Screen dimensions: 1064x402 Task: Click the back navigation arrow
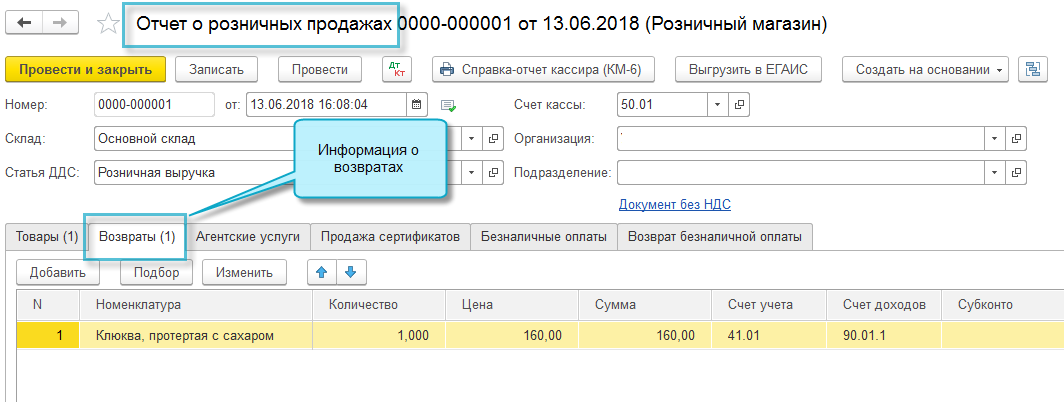(x=24, y=23)
